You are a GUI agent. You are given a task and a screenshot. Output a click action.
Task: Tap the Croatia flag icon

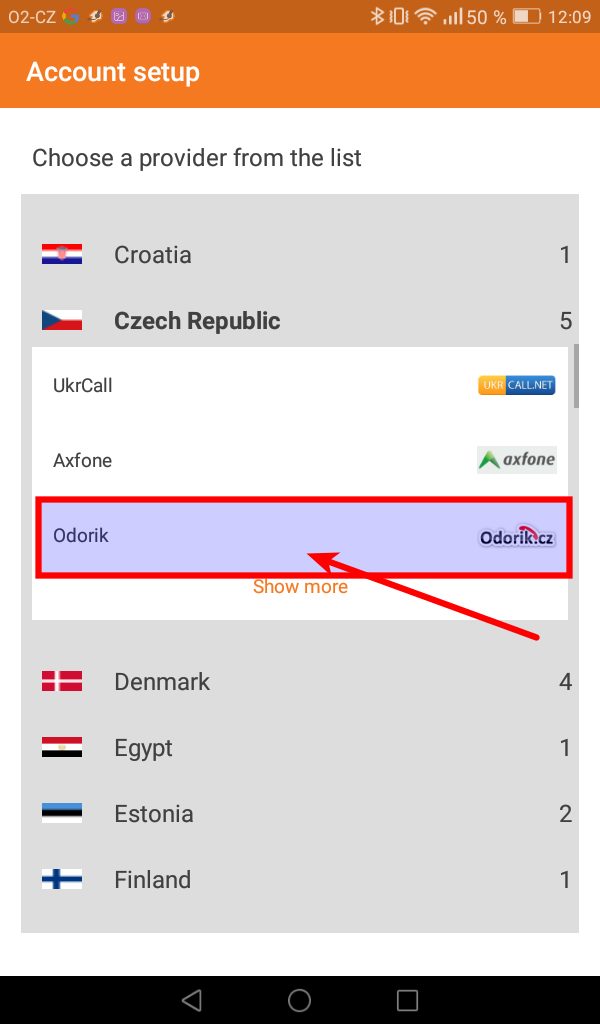tap(62, 255)
